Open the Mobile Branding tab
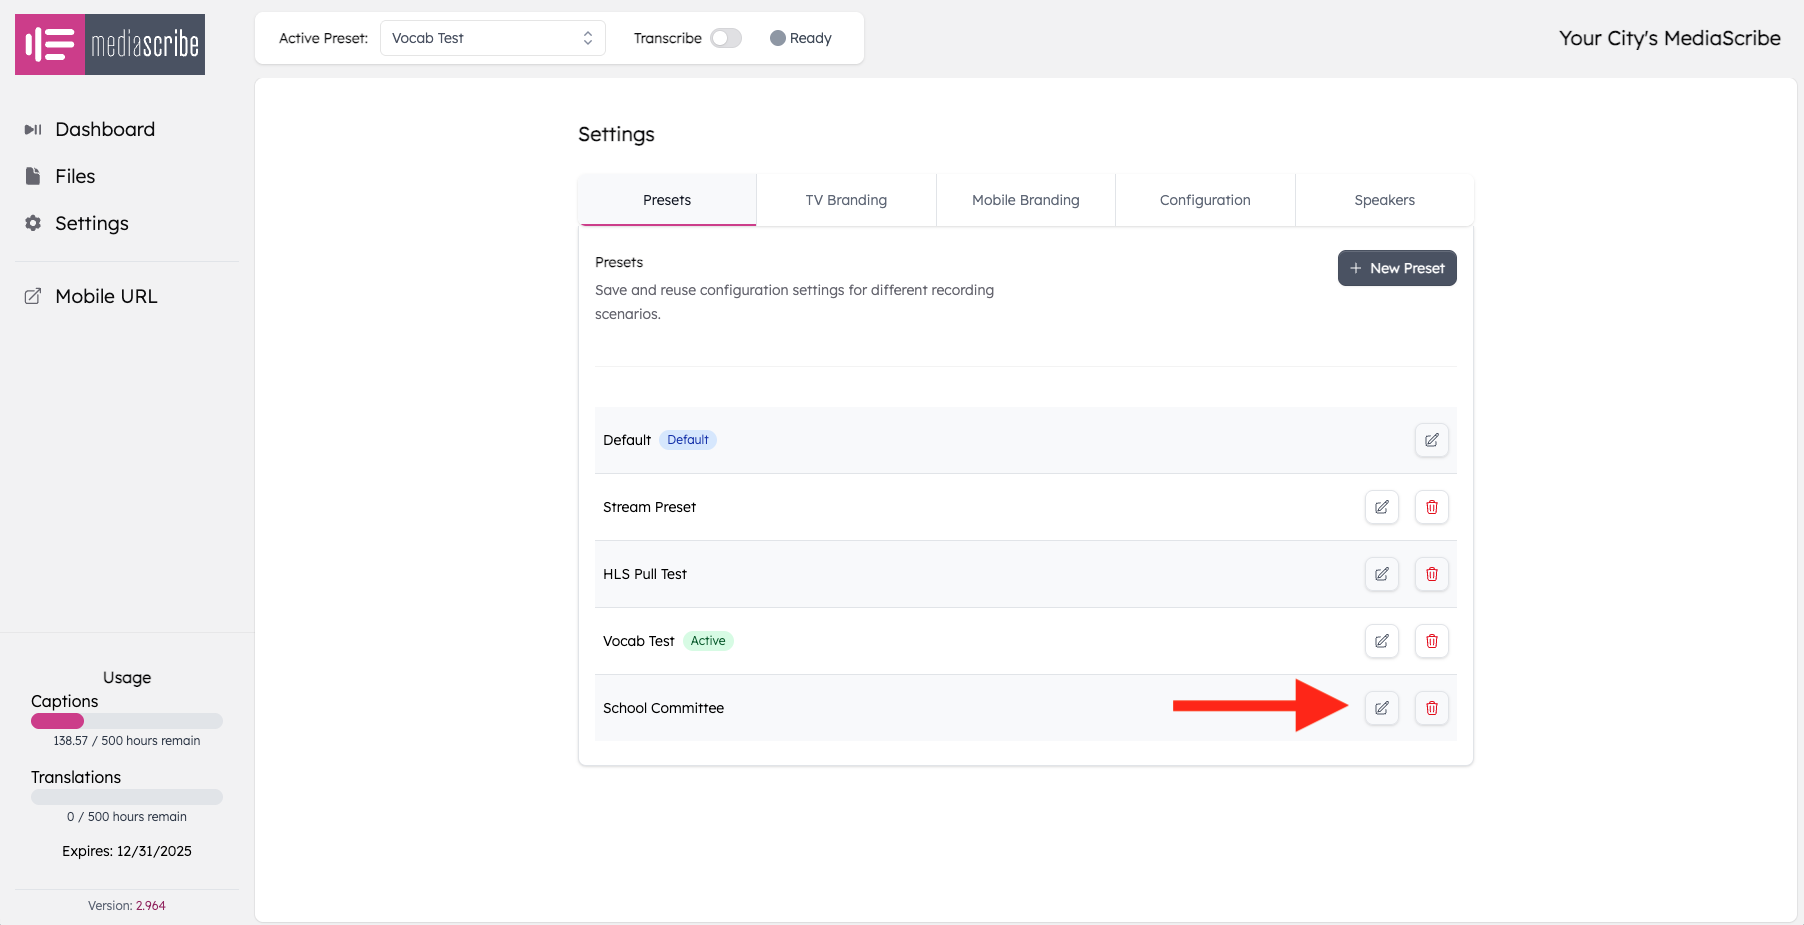Image resolution: width=1804 pixels, height=925 pixels. point(1025,200)
